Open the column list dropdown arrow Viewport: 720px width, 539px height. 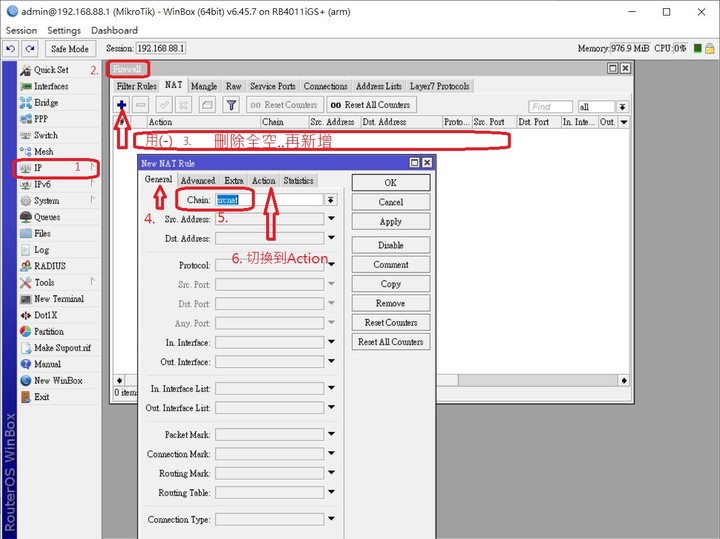(x=624, y=122)
